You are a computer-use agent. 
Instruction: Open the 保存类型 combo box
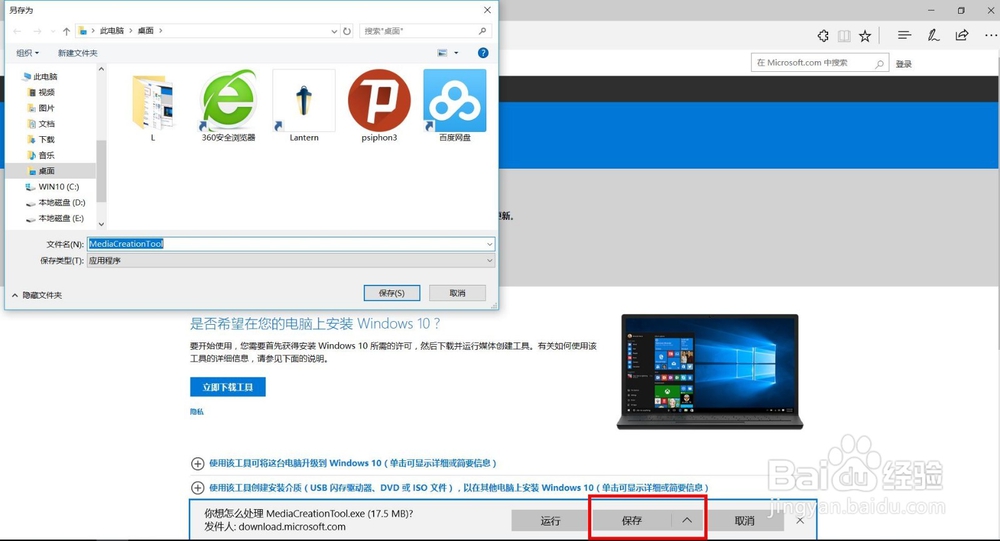[x=290, y=260]
